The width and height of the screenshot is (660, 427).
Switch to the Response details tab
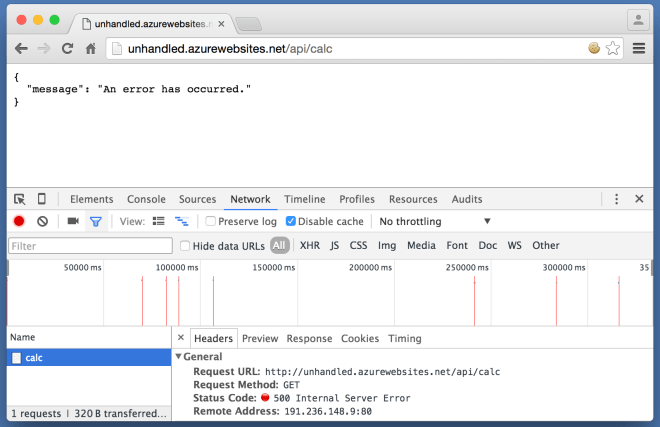point(309,339)
